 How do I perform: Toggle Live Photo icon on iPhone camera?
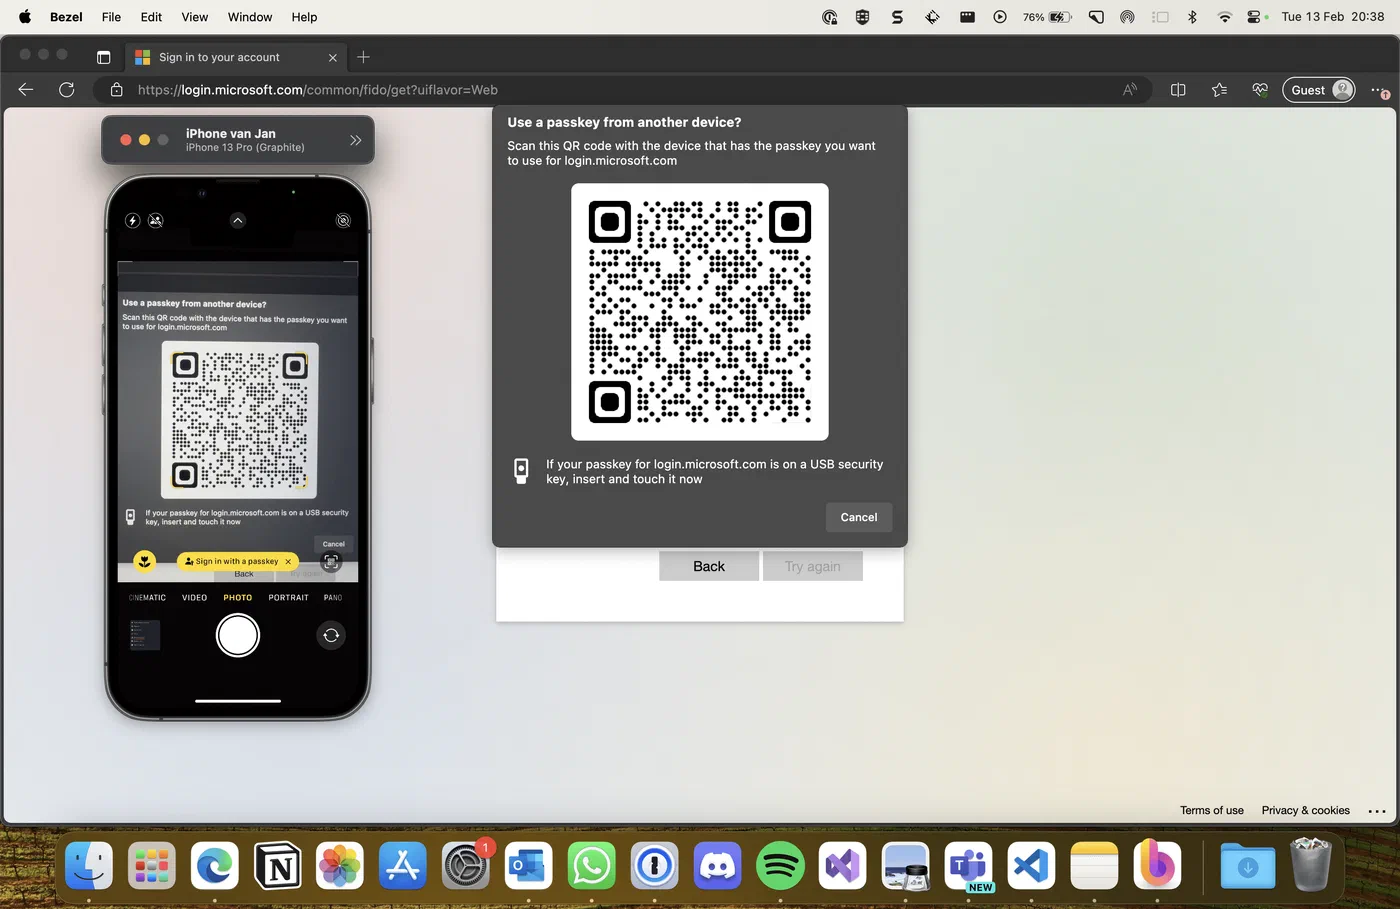point(343,220)
